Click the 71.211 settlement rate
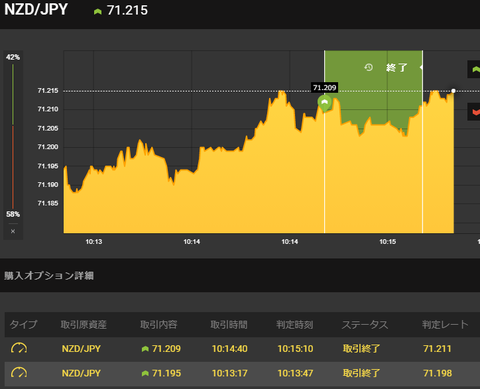Viewport: 480px width, 389px height. pos(437,349)
